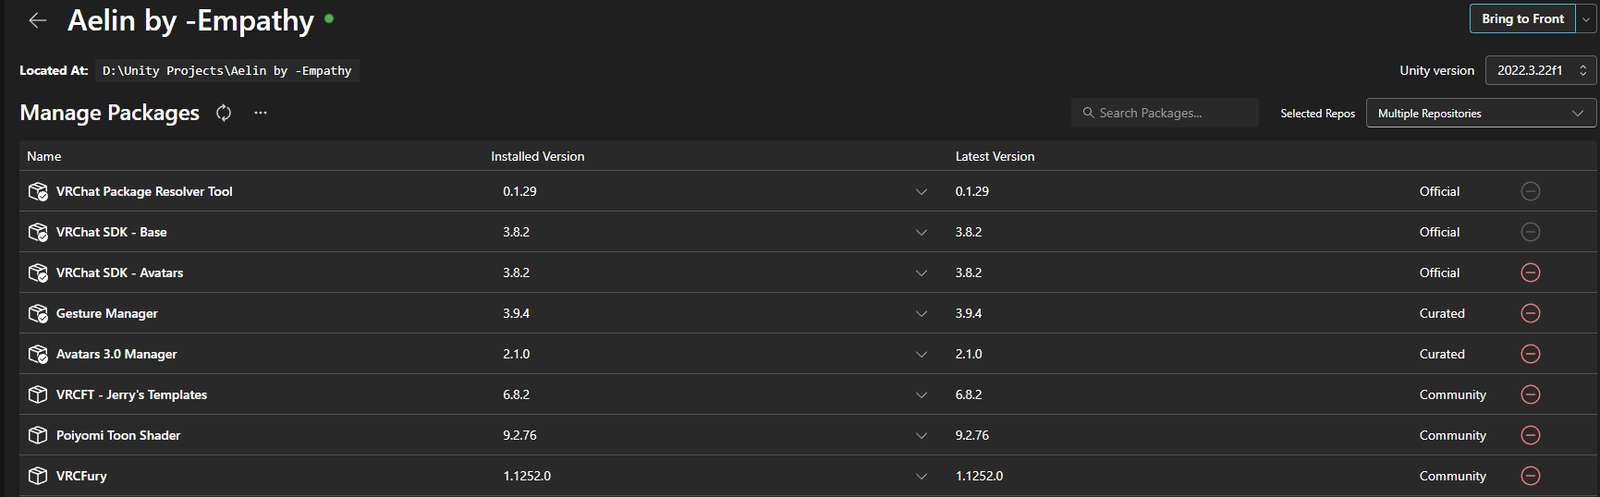This screenshot has width=1600, height=497.
Task: Expand the Bring to Front arrow menu
Action: point(1586,19)
